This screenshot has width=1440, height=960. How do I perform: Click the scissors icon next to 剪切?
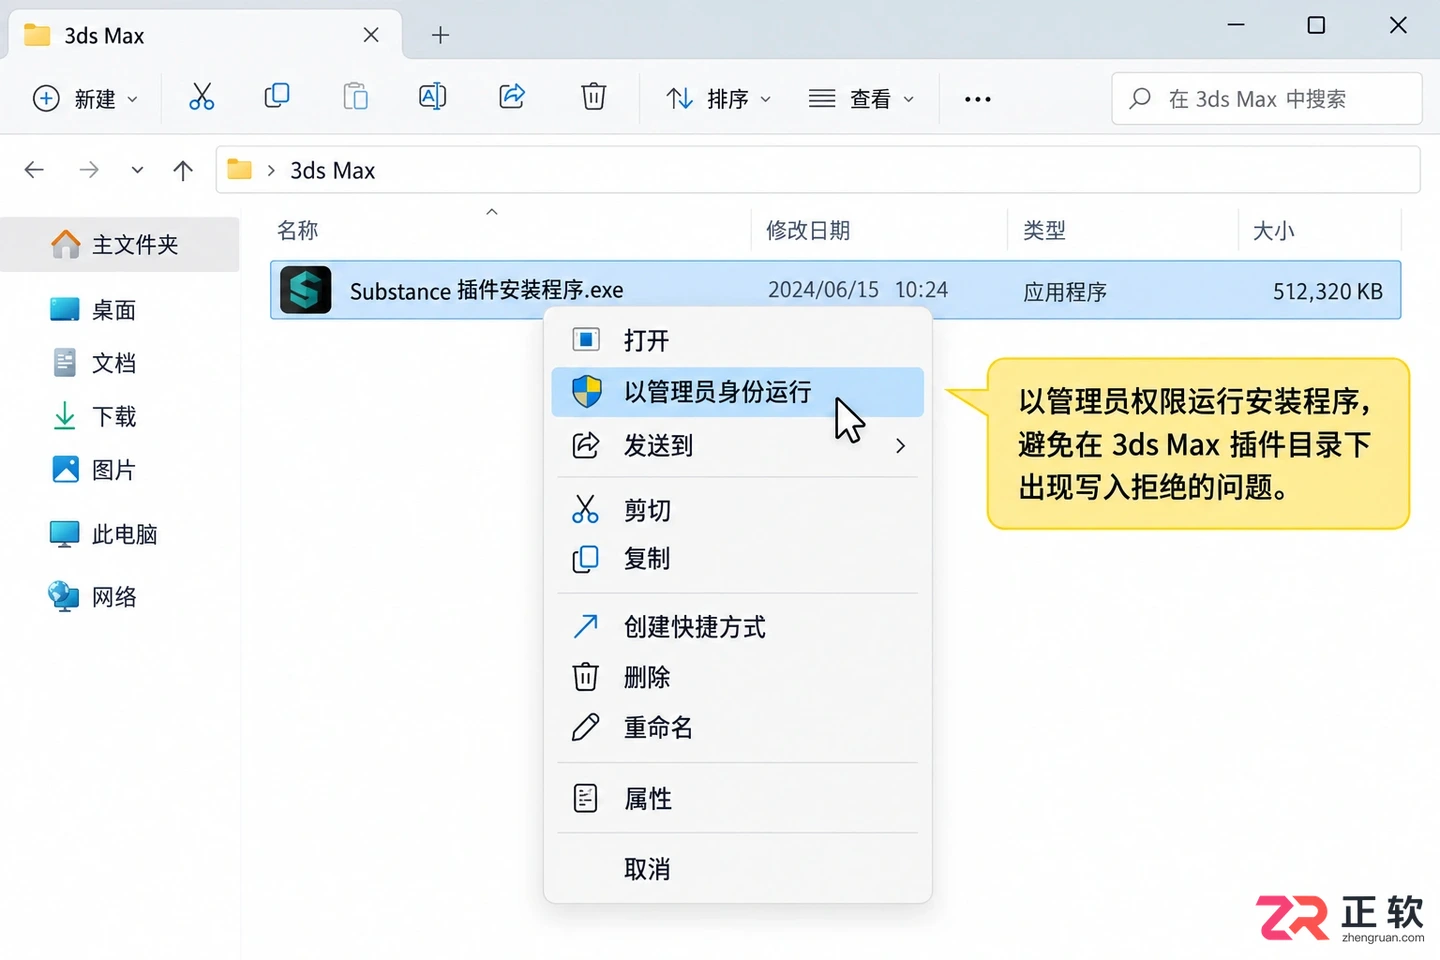(x=585, y=509)
